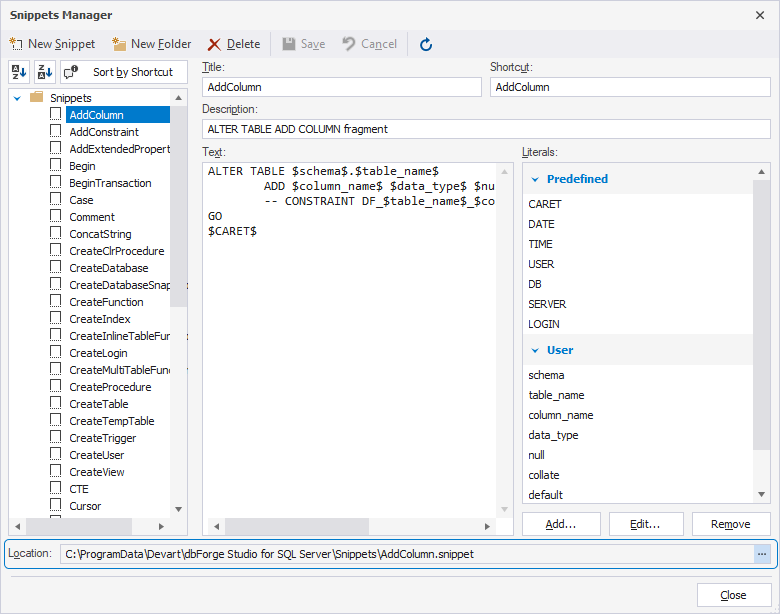
Task: Click inside the Title input field
Action: [x=342, y=87]
